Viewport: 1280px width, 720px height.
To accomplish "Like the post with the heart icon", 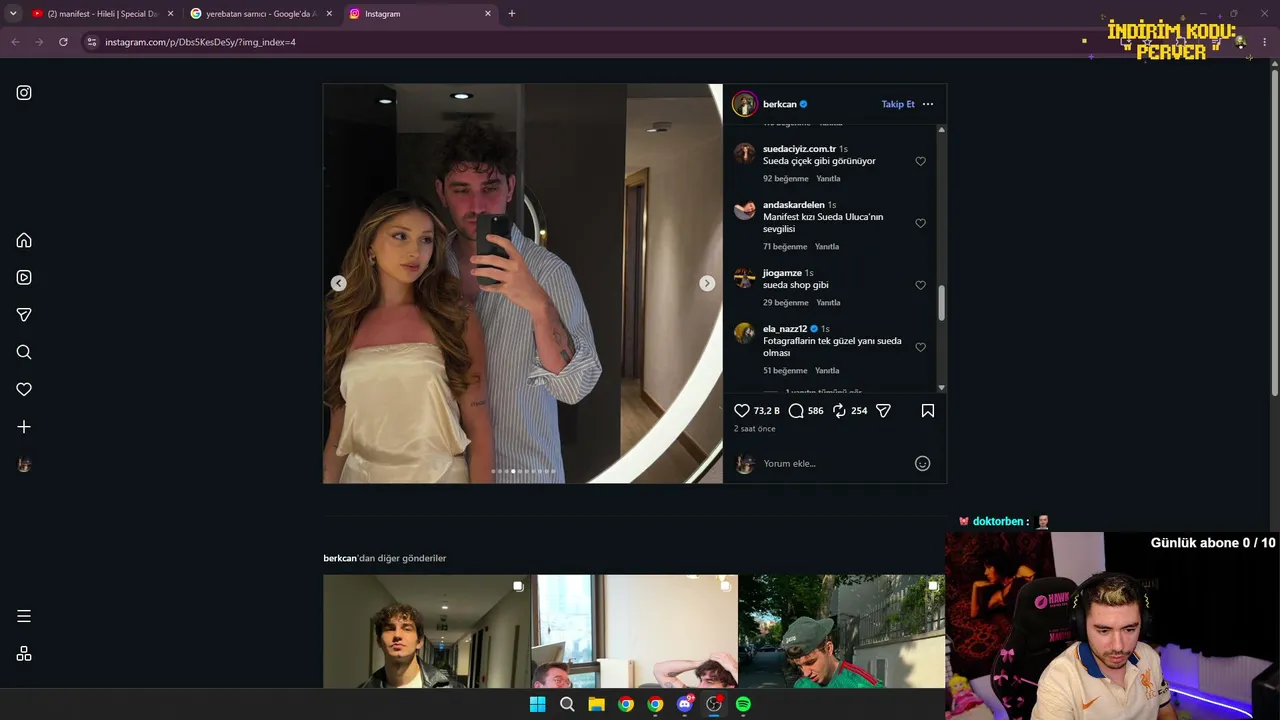I will point(742,410).
